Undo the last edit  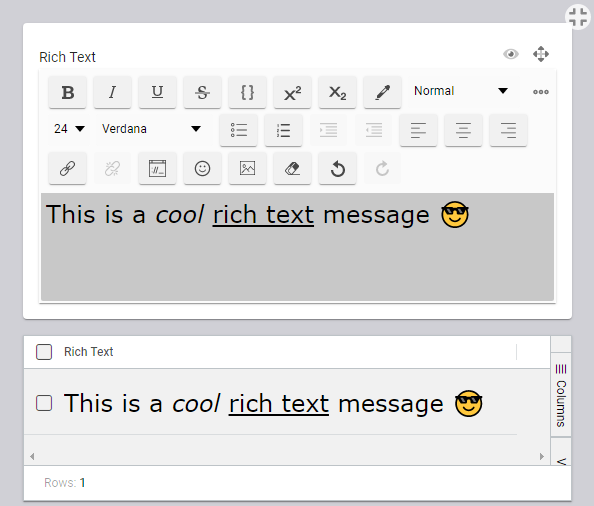338,168
